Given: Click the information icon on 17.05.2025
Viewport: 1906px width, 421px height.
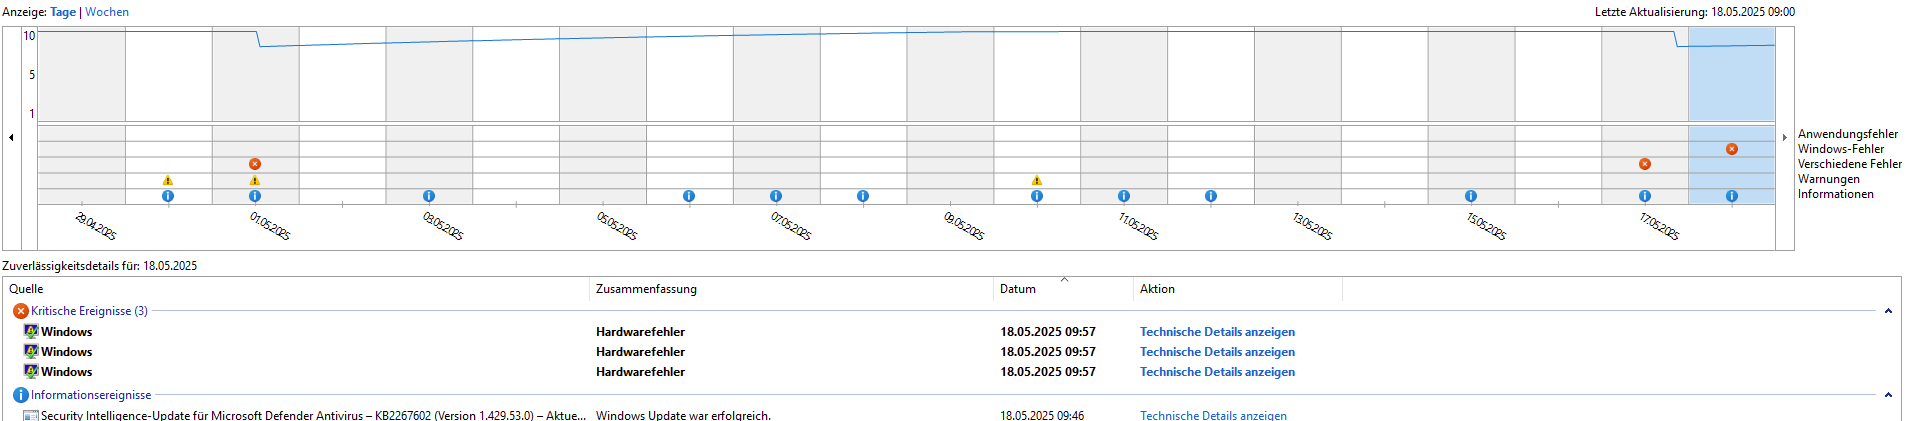Looking at the screenshot, I should coord(1645,196).
